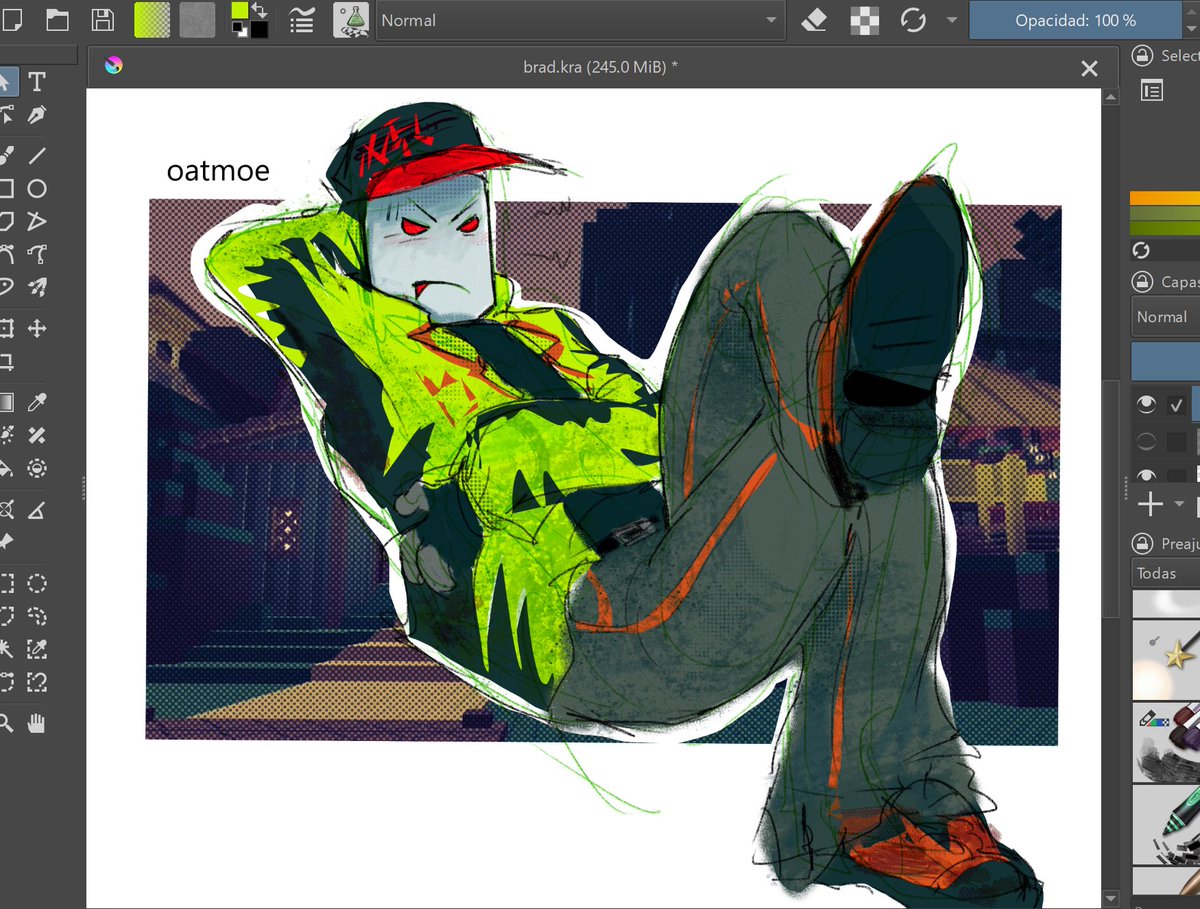
Task: Open the brush preset chooser flask
Action: point(351,19)
